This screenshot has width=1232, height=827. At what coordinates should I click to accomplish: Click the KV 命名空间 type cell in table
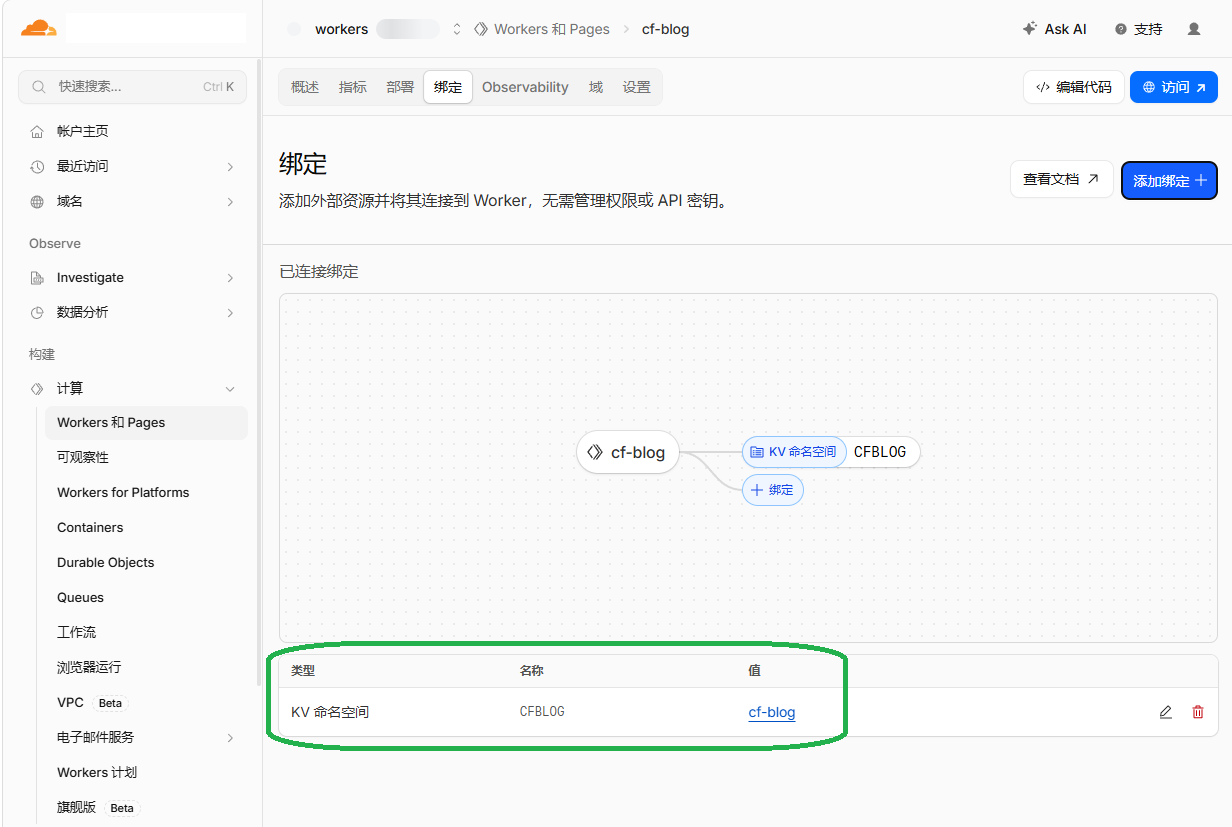(330, 712)
